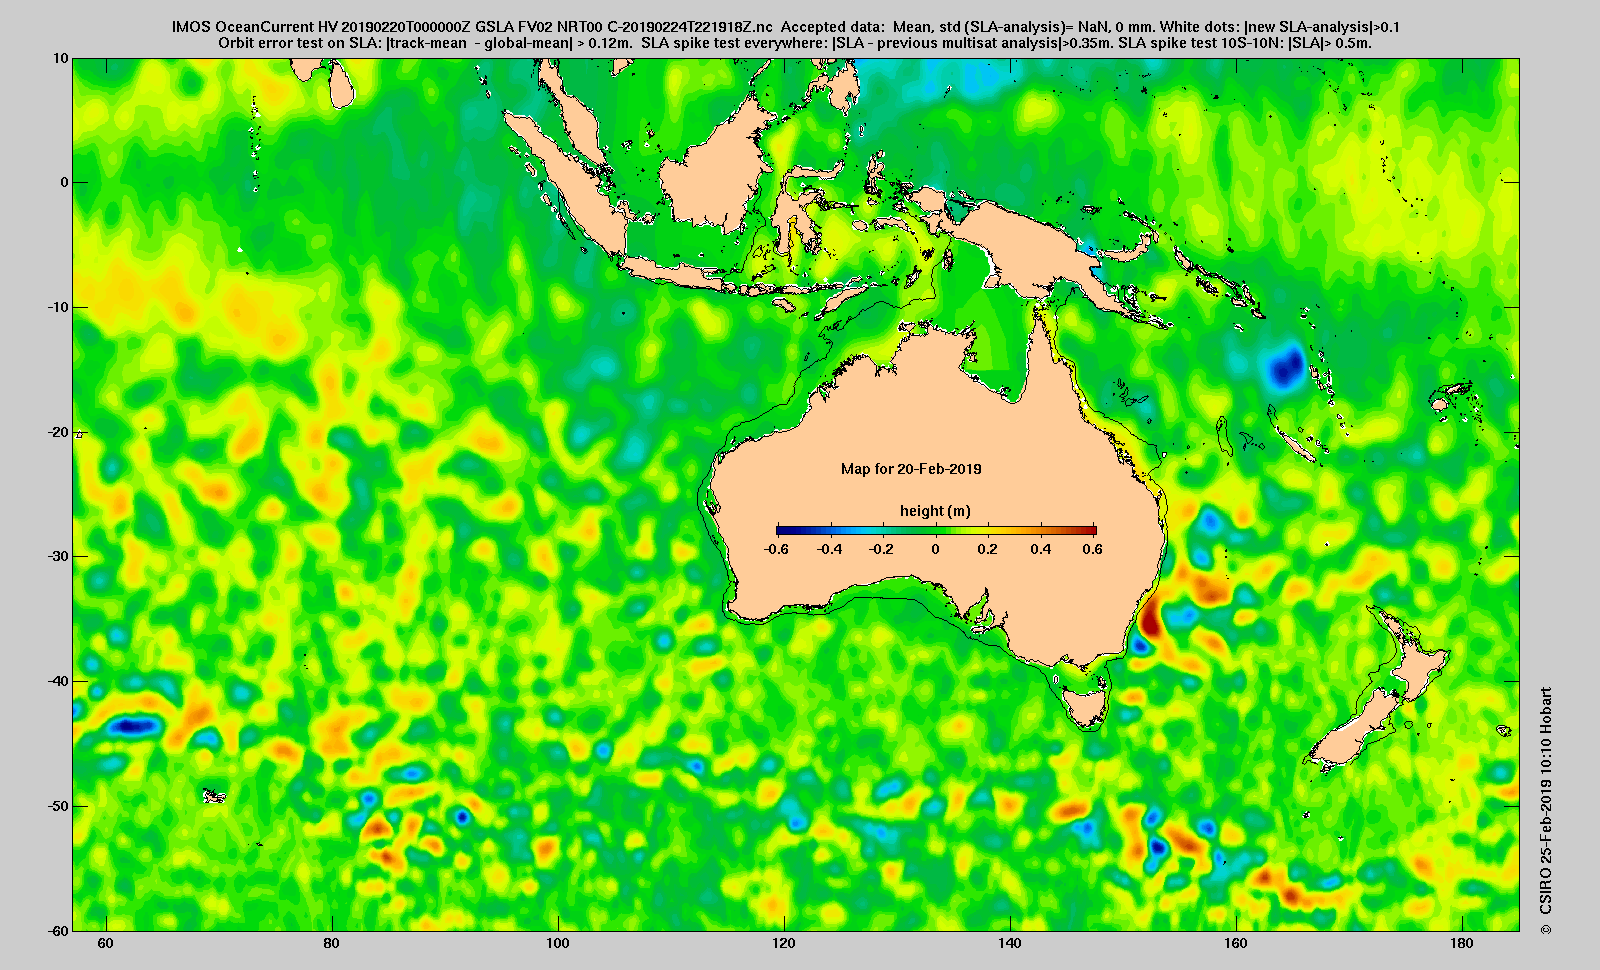Click the 0.6 colorbar tick label
The image size is (1600, 970).
pyautogui.click(x=1093, y=549)
